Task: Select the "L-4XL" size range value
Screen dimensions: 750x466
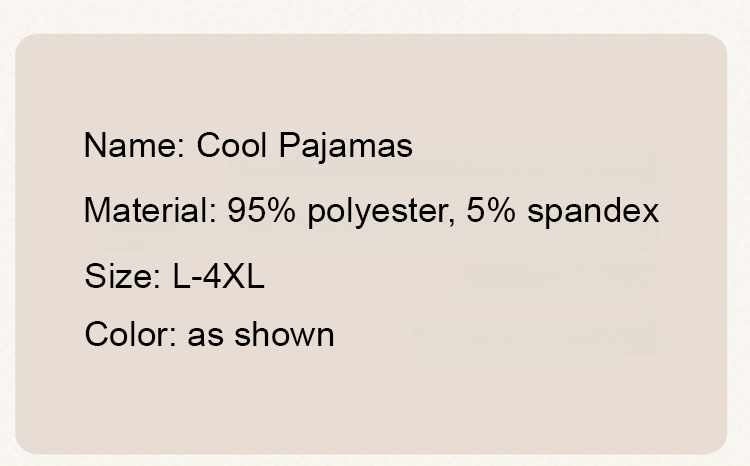Action: click(x=218, y=276)
